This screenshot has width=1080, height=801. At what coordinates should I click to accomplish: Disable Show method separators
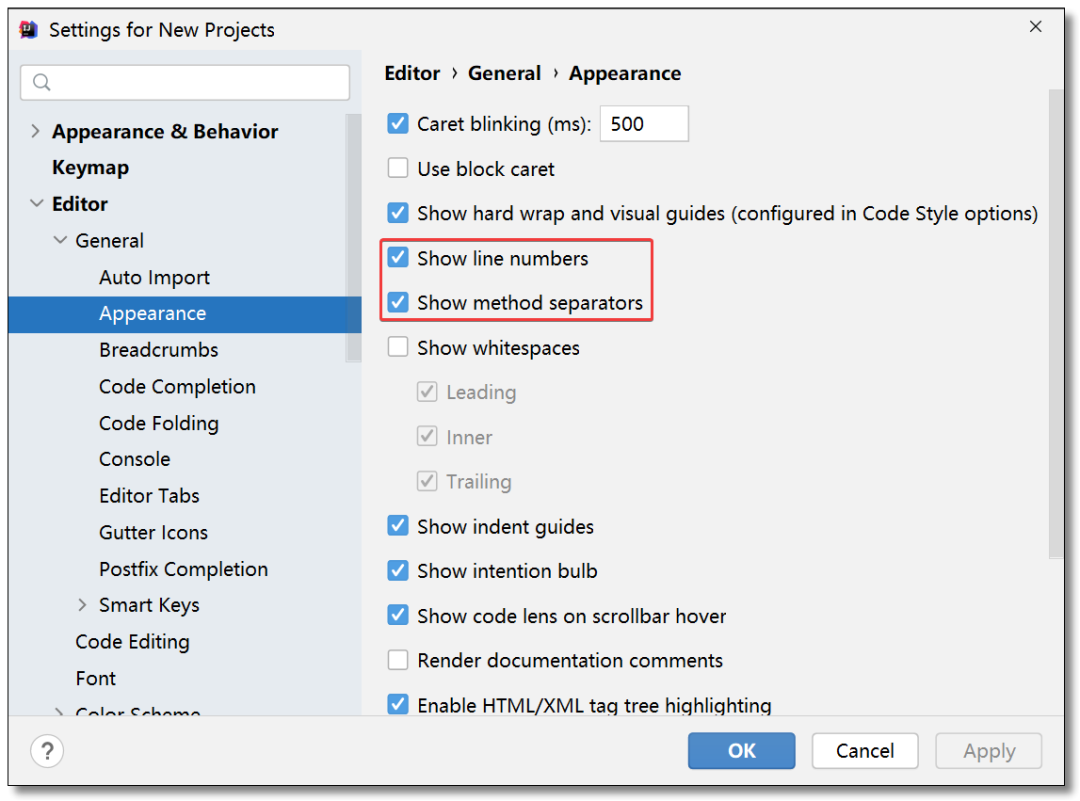tap(398, 302)
